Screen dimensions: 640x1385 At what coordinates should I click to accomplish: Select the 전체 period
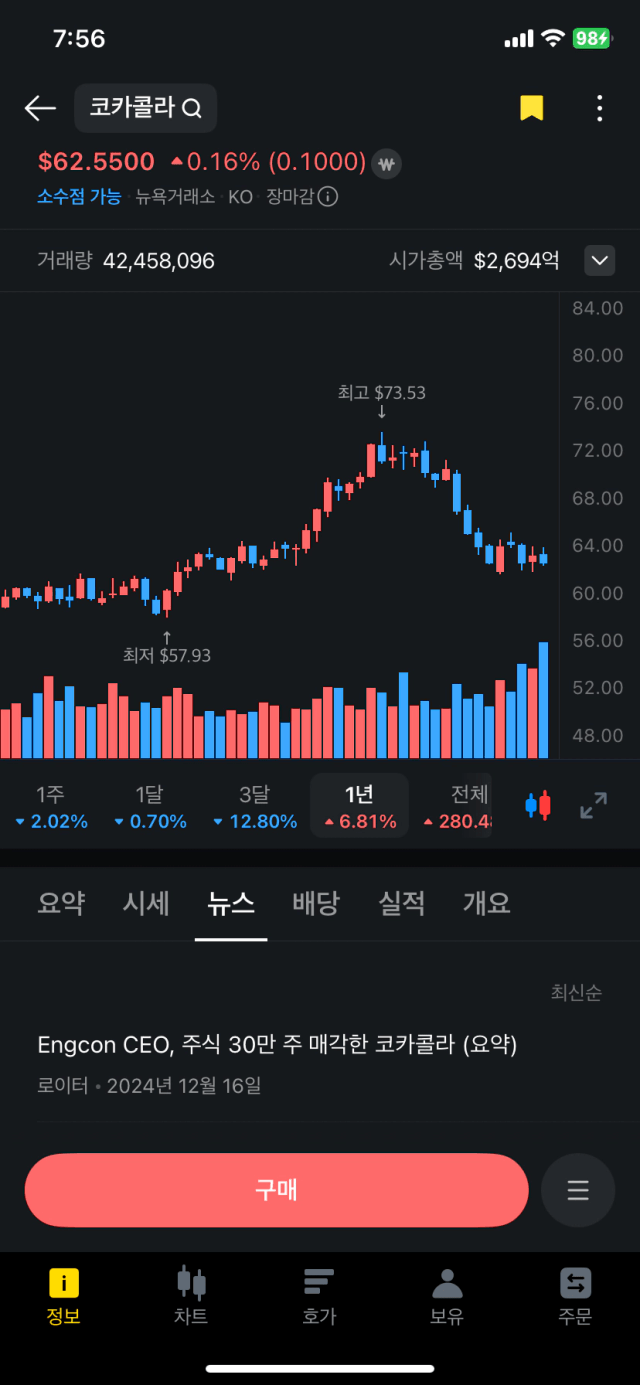click(x=458, y=808)
